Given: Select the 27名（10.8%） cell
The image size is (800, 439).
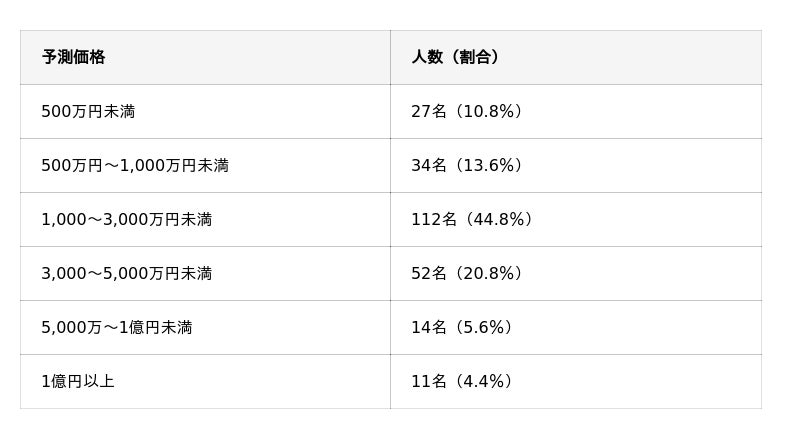Looking at the screenshot, I should click(x=466, y=111).
